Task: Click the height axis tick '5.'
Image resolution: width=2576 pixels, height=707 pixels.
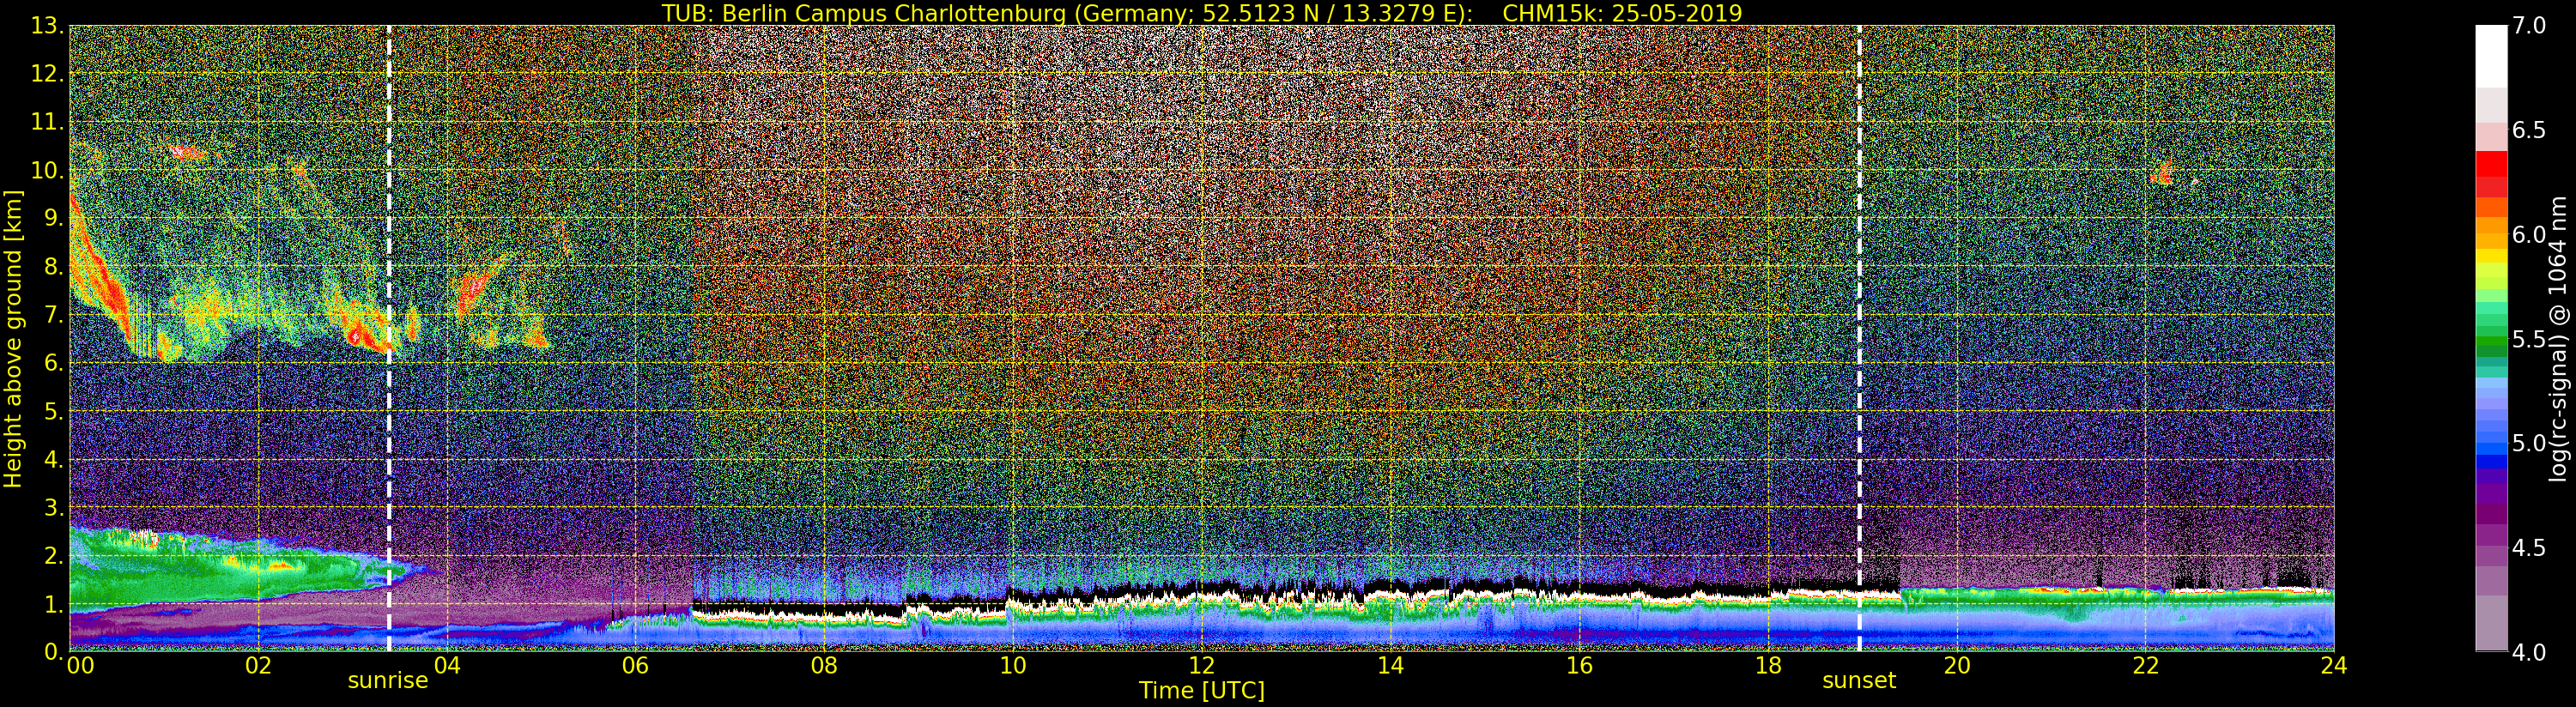Action: (x=53, y=411)
